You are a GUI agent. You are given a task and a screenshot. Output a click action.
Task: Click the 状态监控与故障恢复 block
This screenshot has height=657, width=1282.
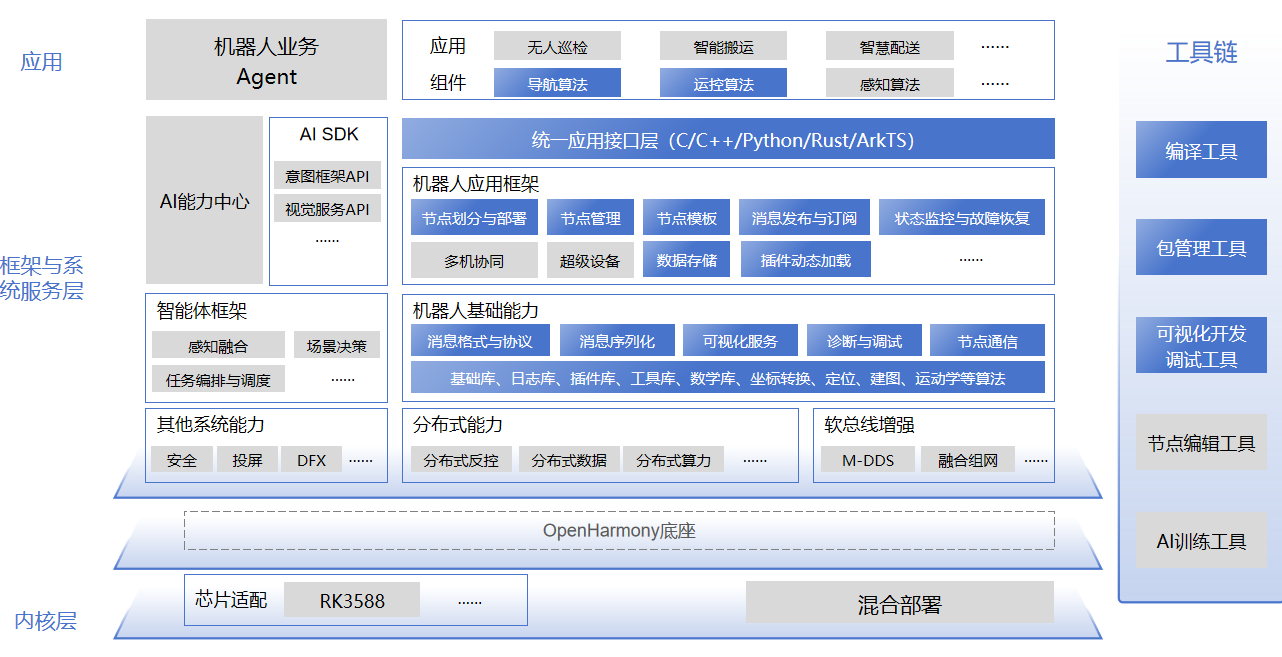(961, 217)
